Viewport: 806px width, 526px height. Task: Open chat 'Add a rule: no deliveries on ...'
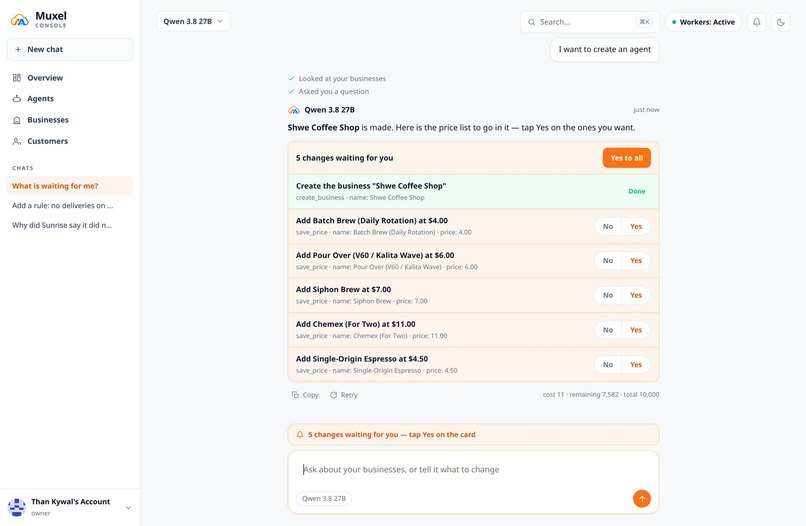point(70,205)
